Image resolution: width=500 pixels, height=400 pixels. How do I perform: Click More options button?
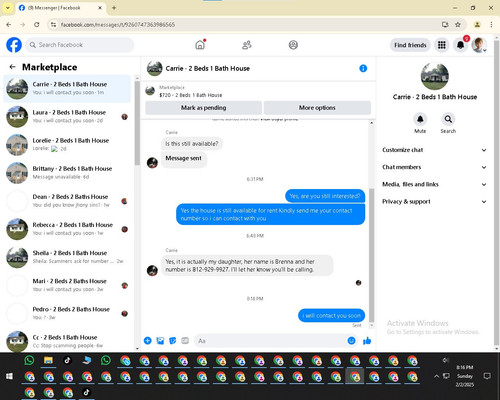317,108
